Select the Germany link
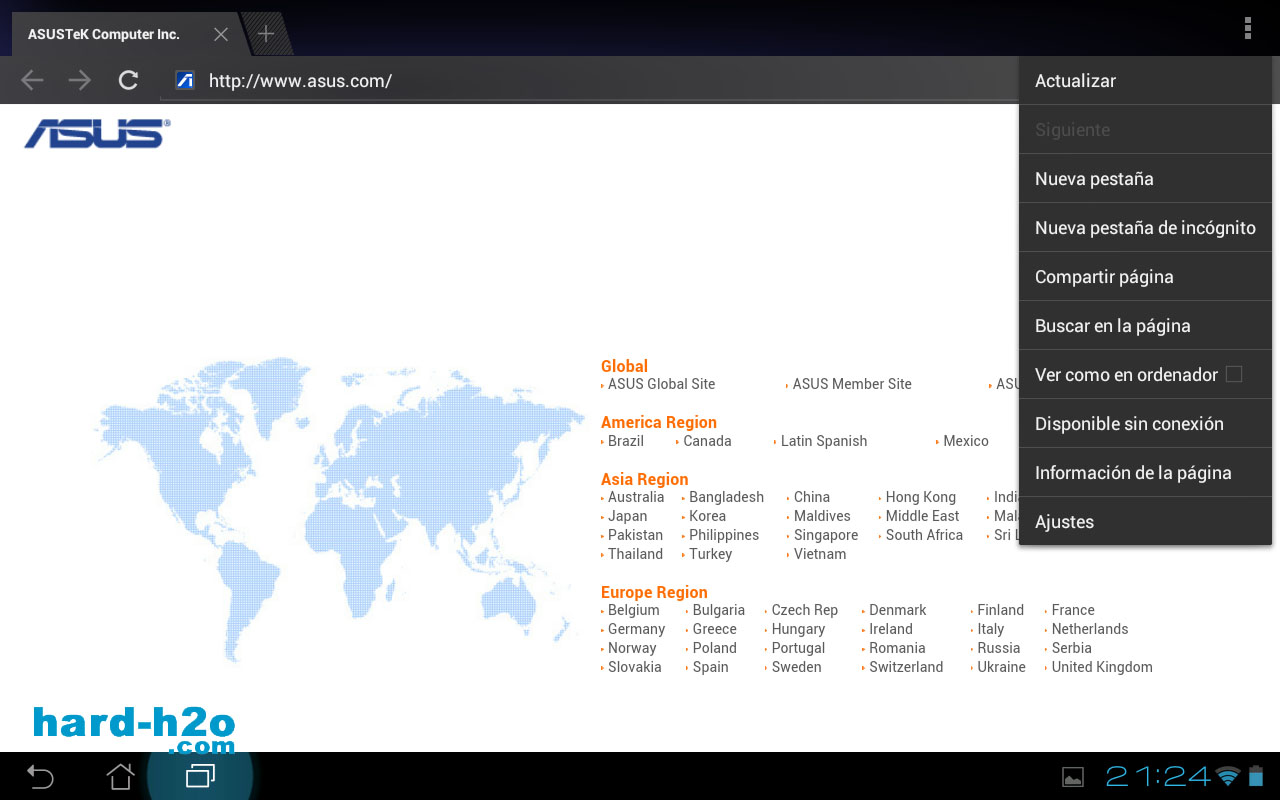The image size is (1280, 800). click(636, 629)
